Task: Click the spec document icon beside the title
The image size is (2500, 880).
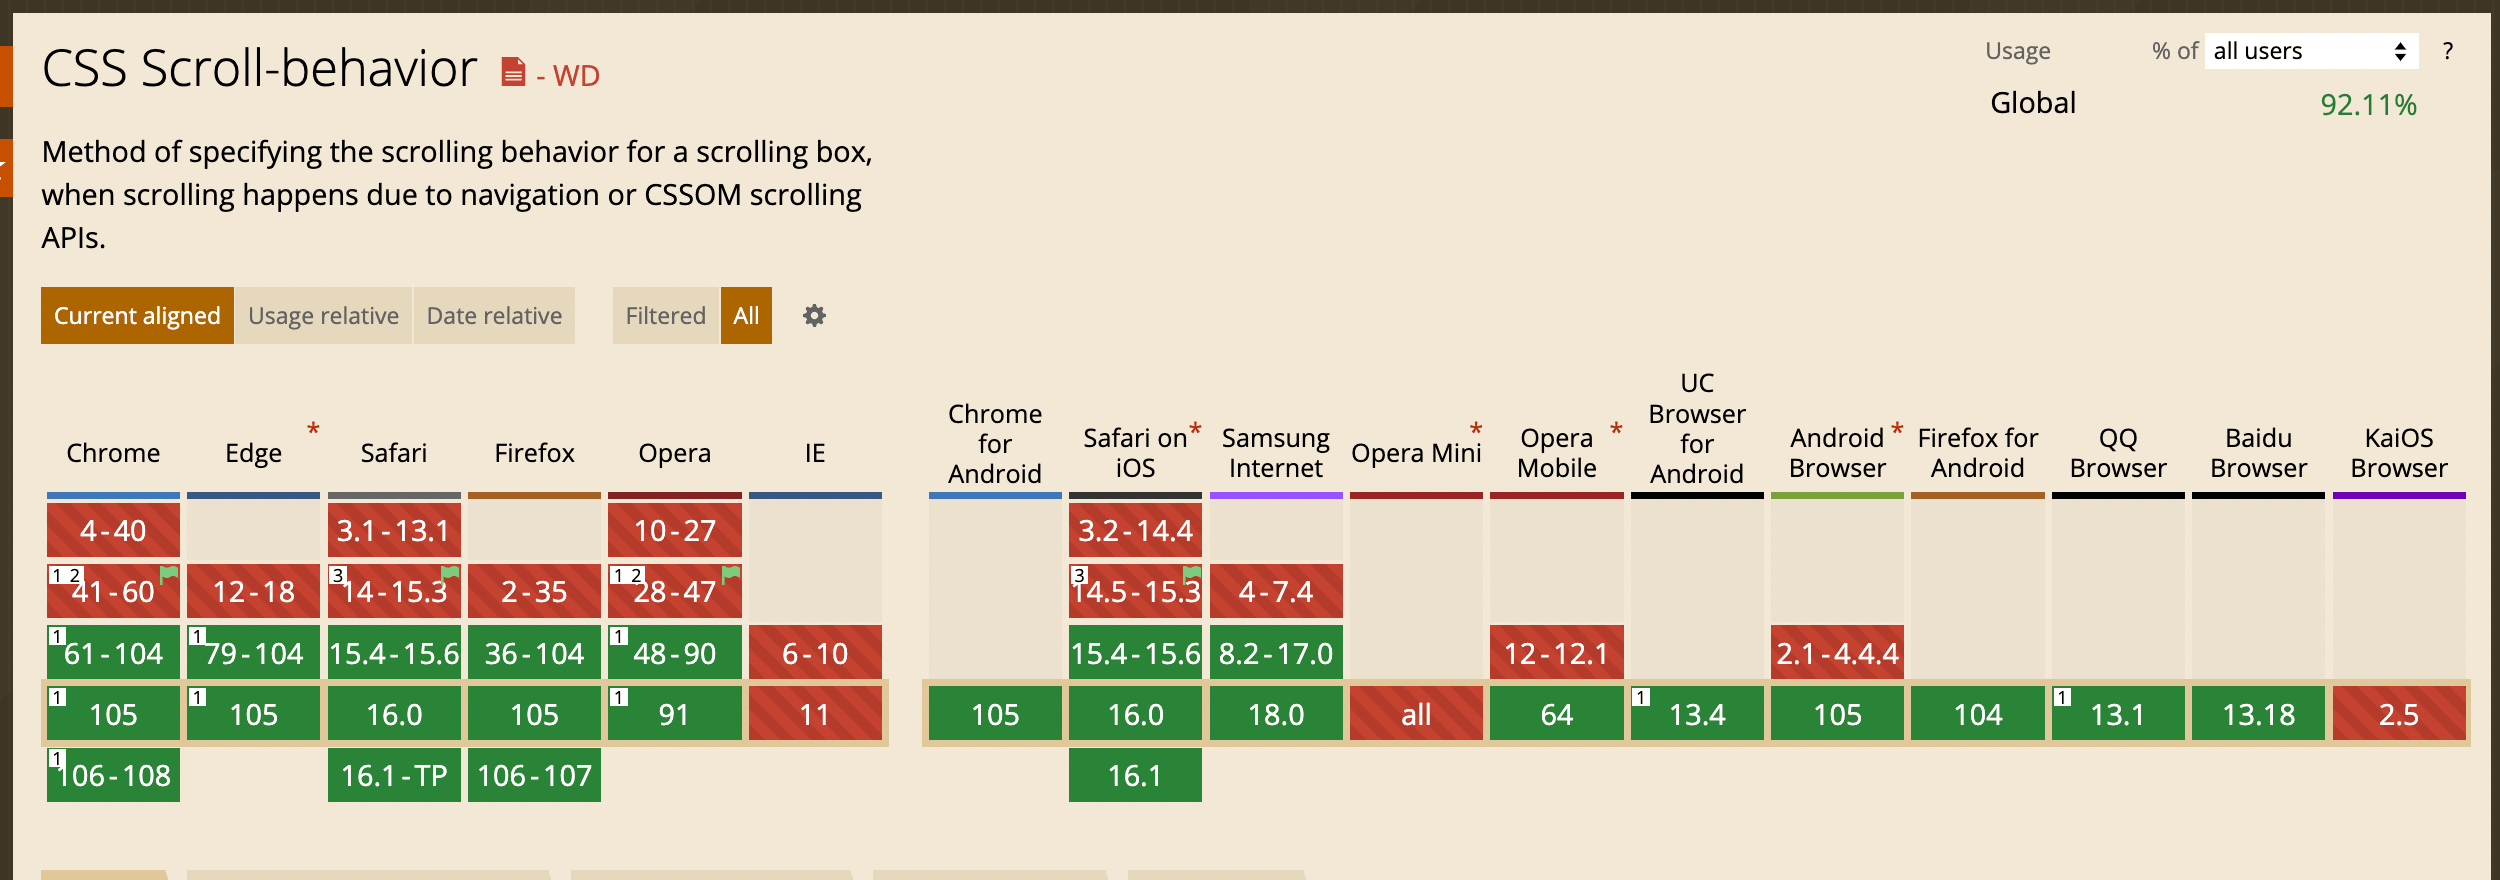Action: pos(513,71)
